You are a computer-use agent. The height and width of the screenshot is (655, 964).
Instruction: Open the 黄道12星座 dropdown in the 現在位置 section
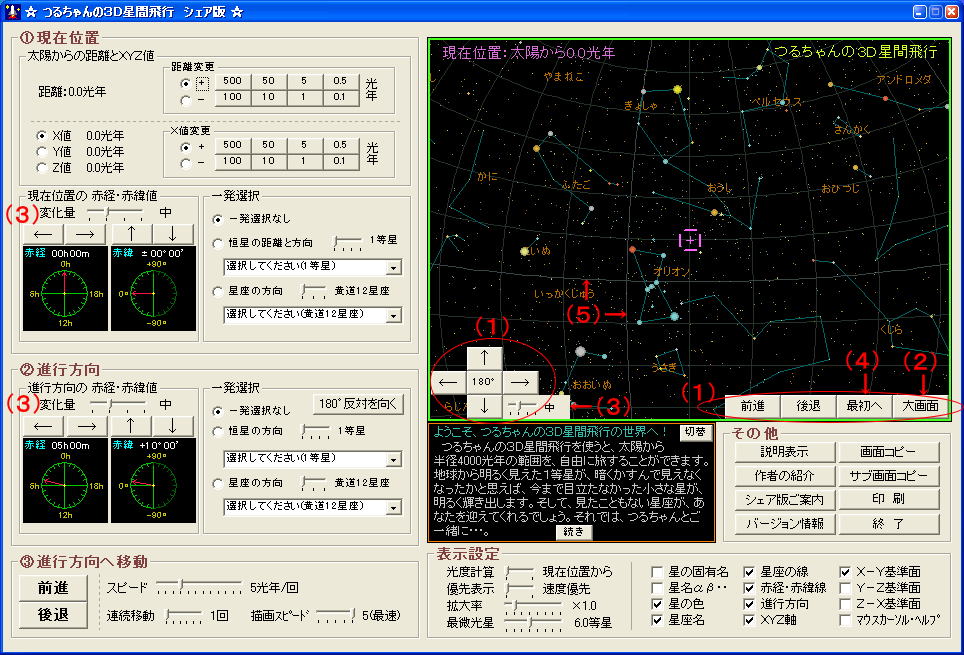[x=394, y=315]
